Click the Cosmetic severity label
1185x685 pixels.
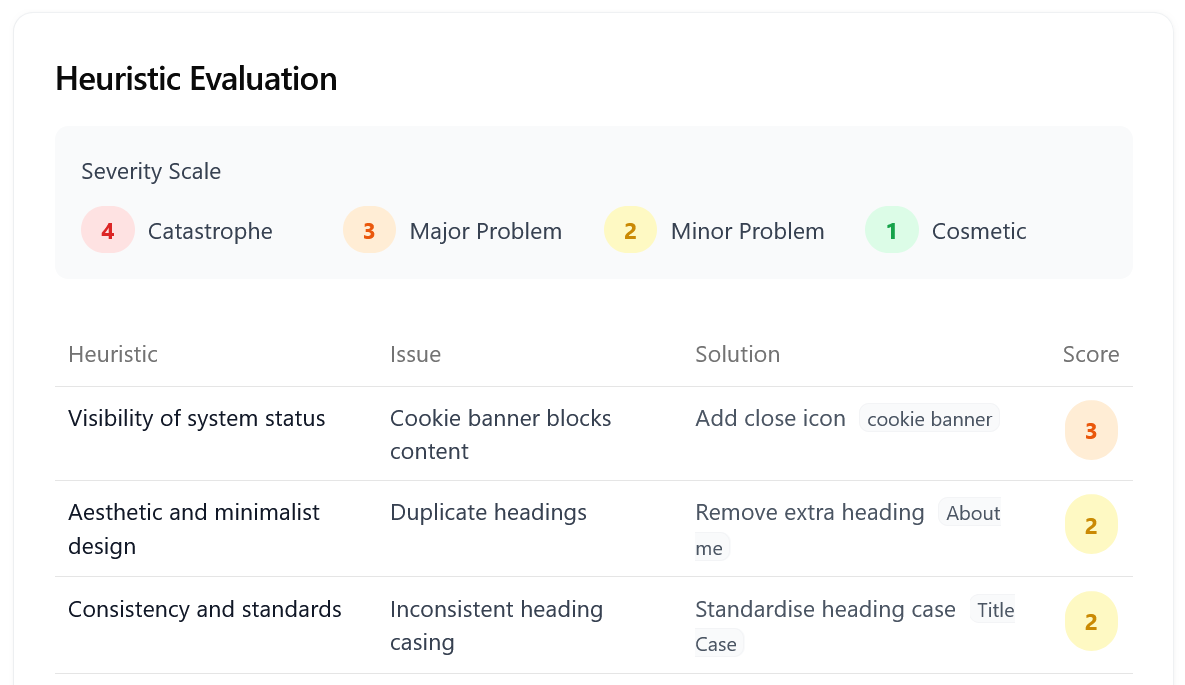[979, 231]
